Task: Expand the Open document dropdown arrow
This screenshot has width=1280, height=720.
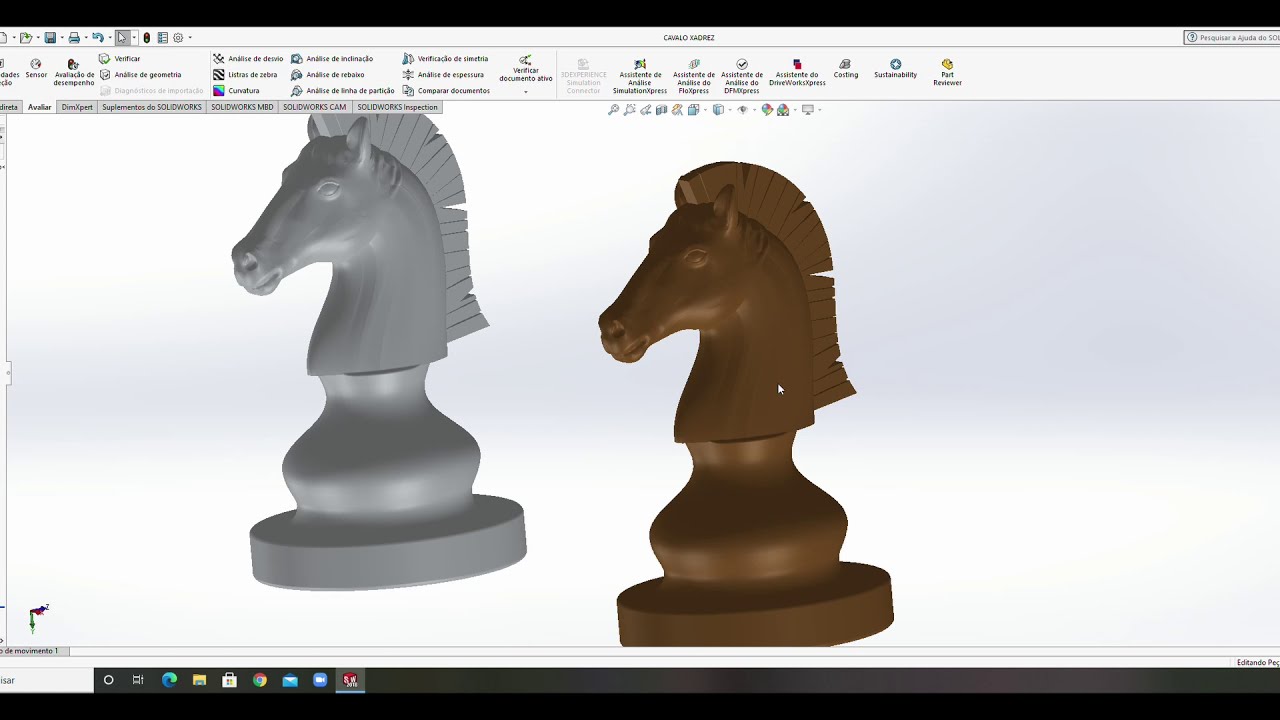Action: click(38, 38)
